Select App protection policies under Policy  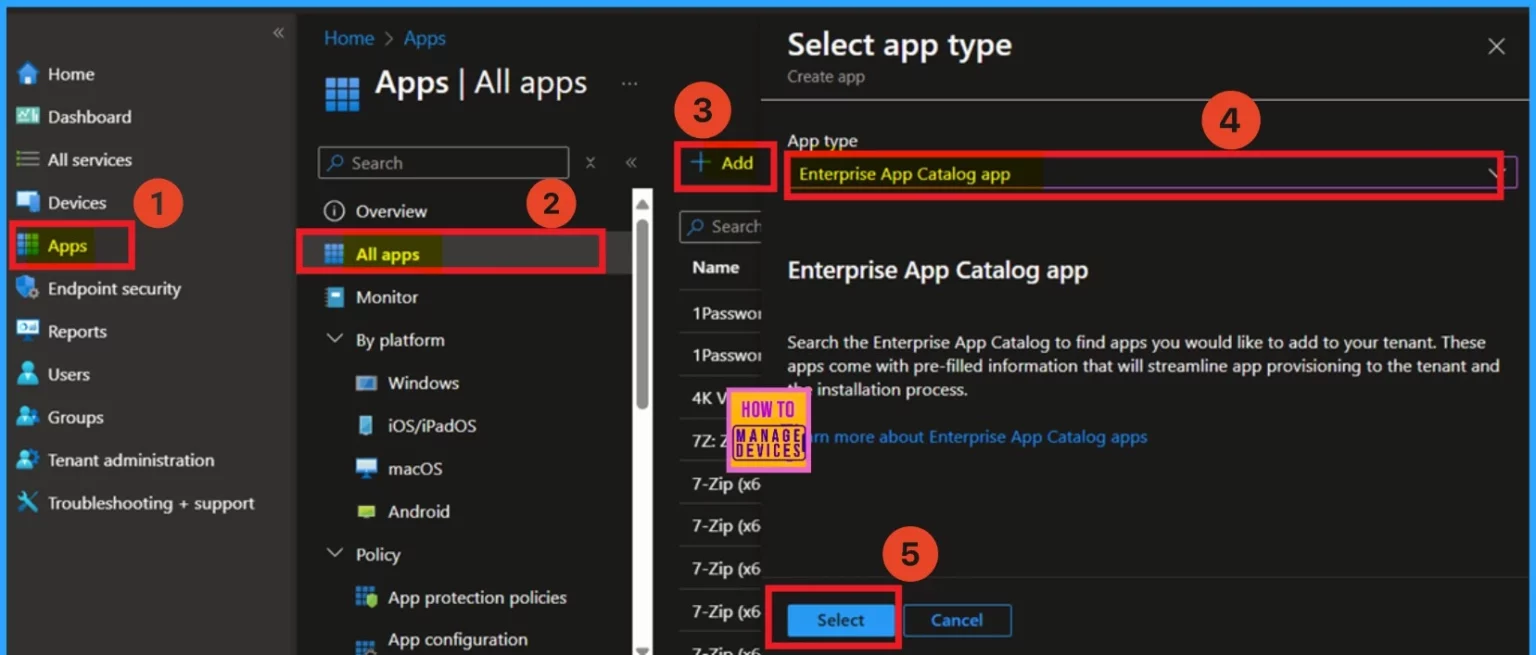pos(477,598)
